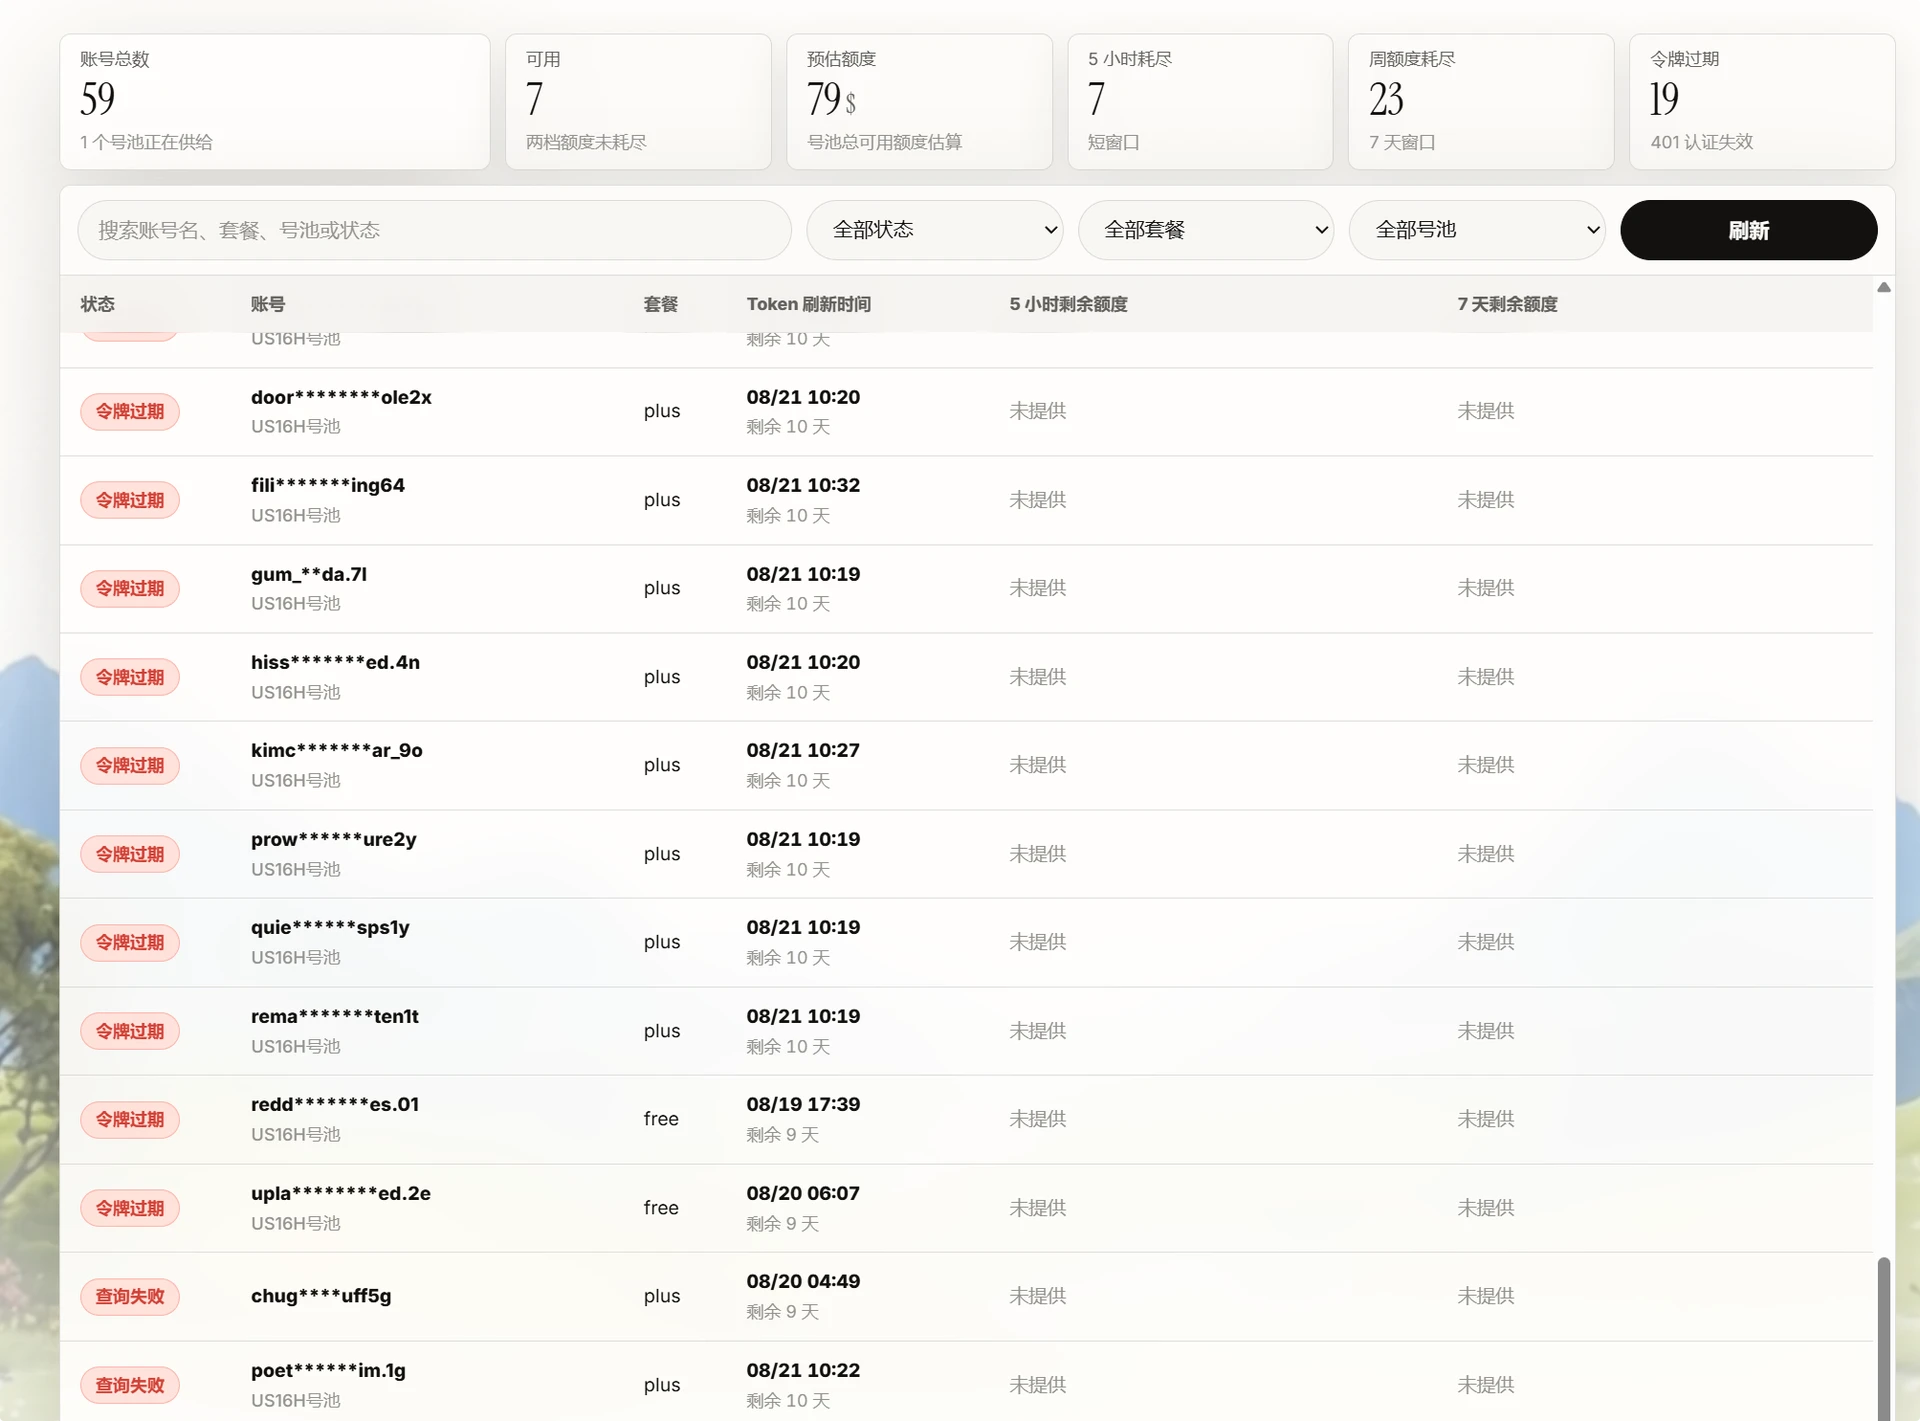Viewport: 1920px width, 1421px height.
Task: Click the Token 刷新时间 column header
Action: 808,304
